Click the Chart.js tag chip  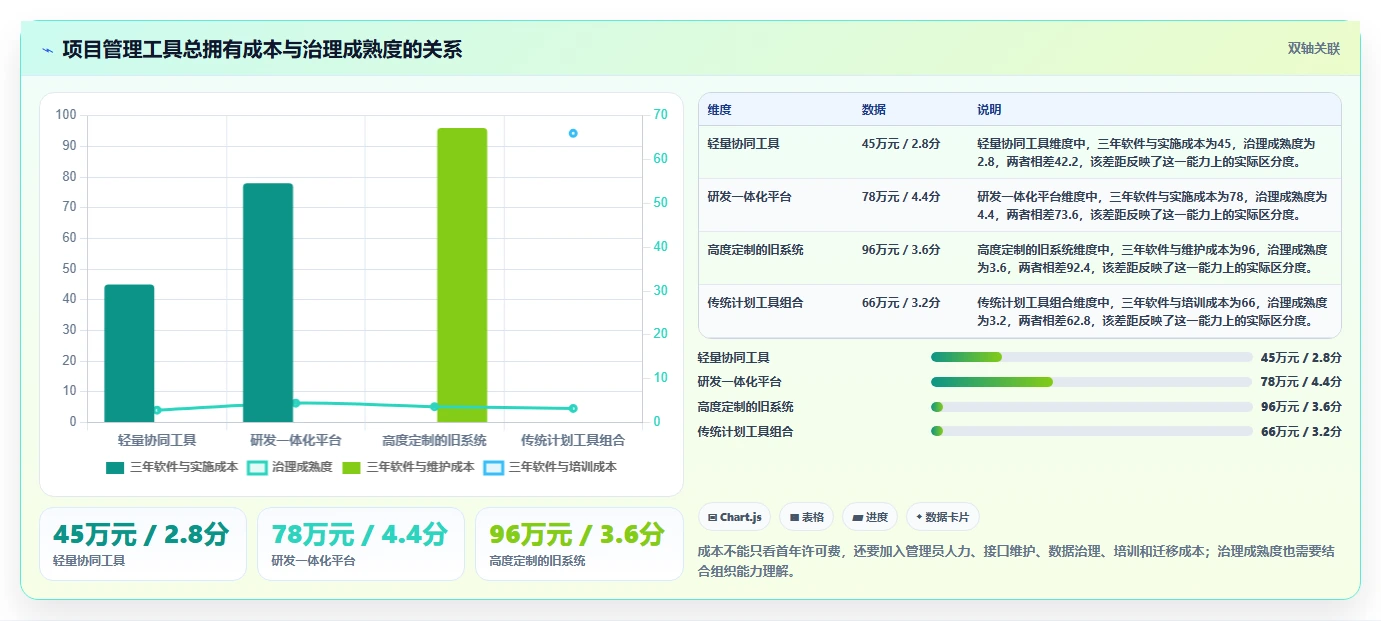(734, 517)
